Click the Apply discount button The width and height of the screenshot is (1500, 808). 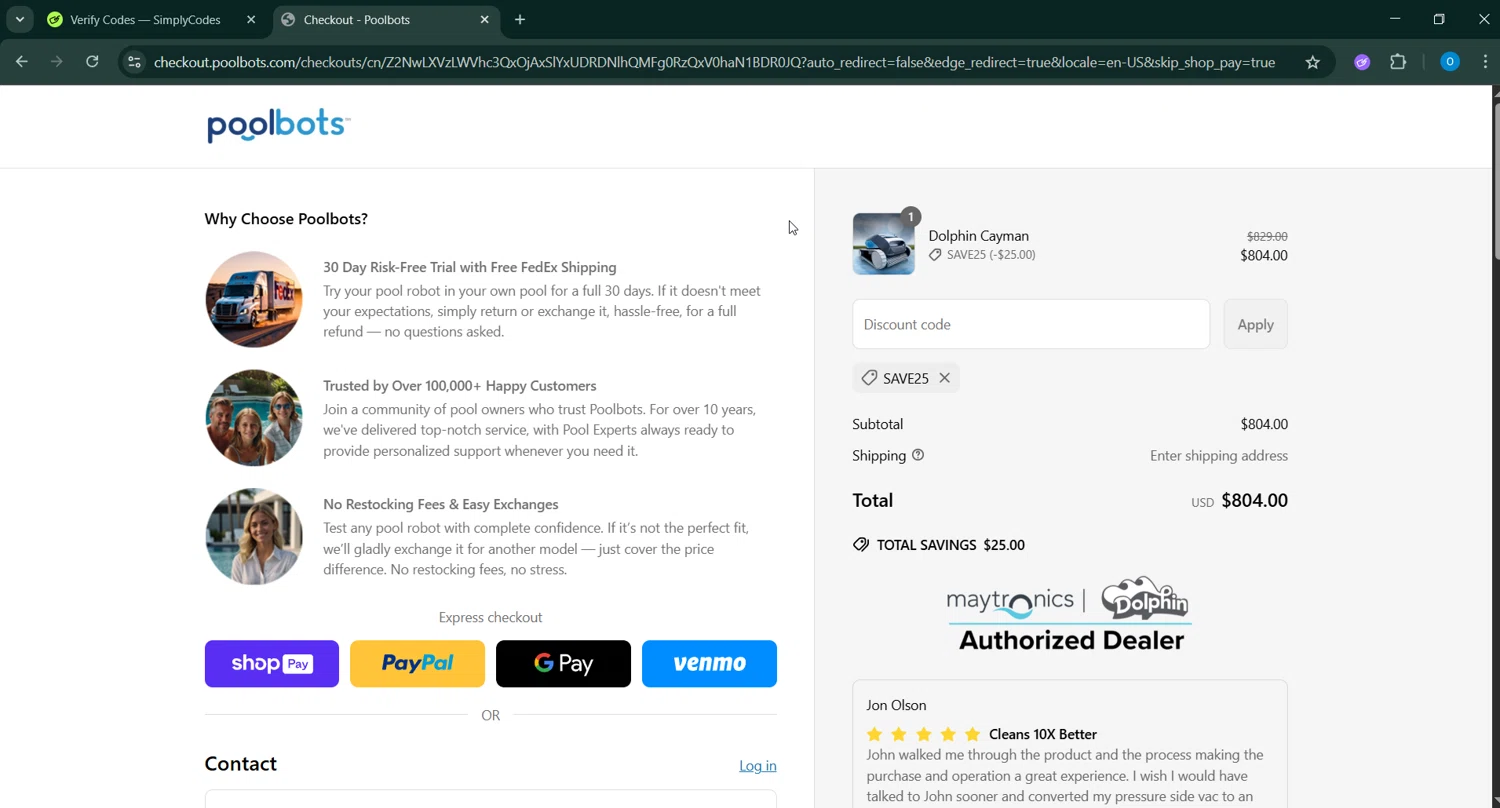click(1255, 324)
